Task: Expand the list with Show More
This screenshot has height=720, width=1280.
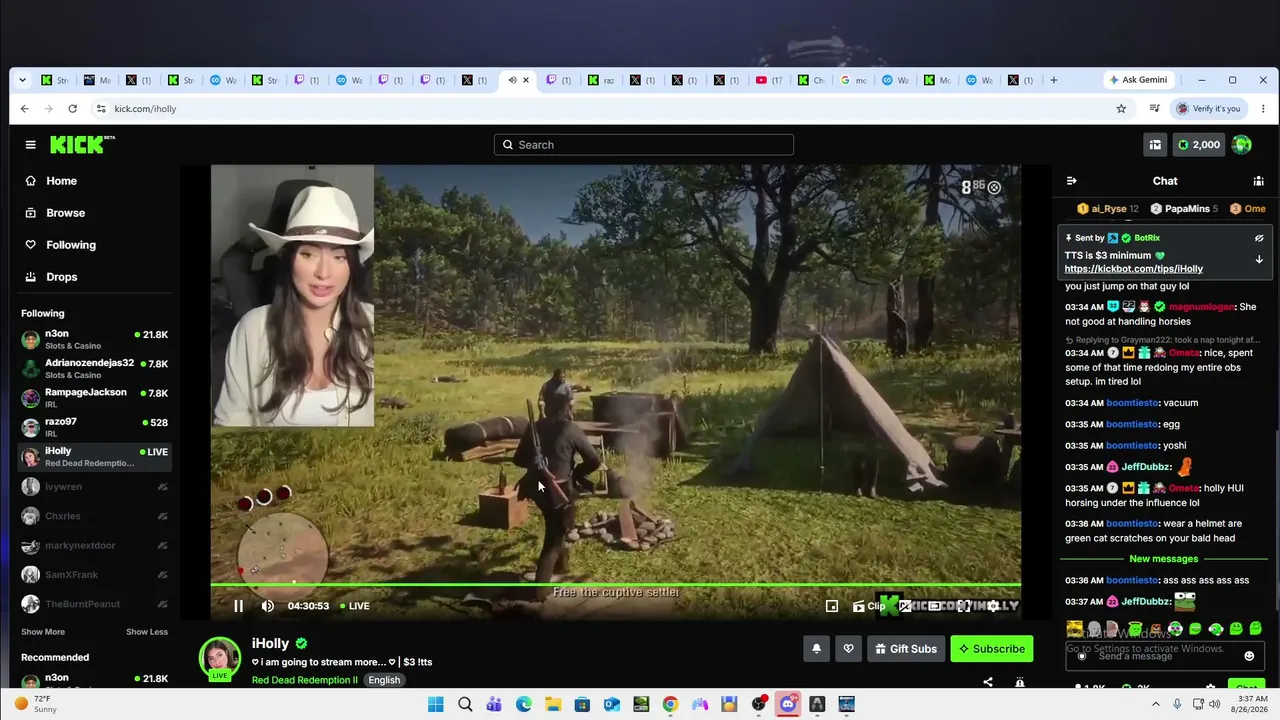Action: pyautogui.click(x=43, y=632)
